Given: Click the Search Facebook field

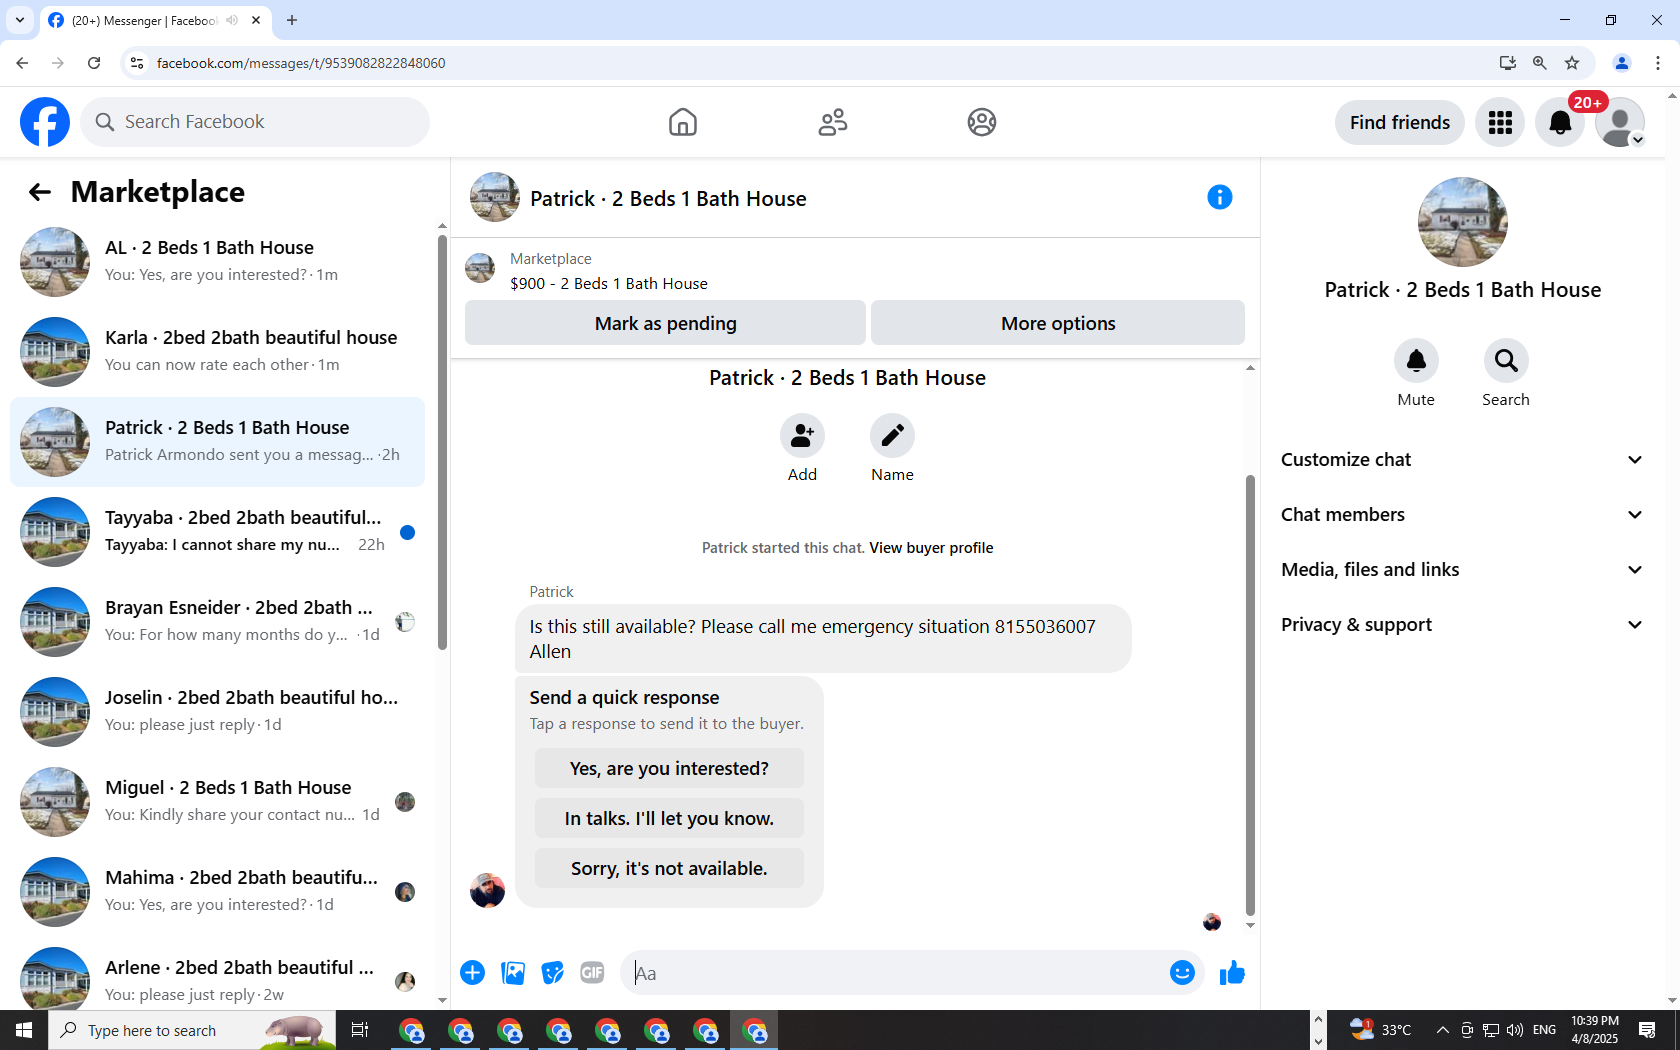Looking at the screenshot, I should coord(255,122).
